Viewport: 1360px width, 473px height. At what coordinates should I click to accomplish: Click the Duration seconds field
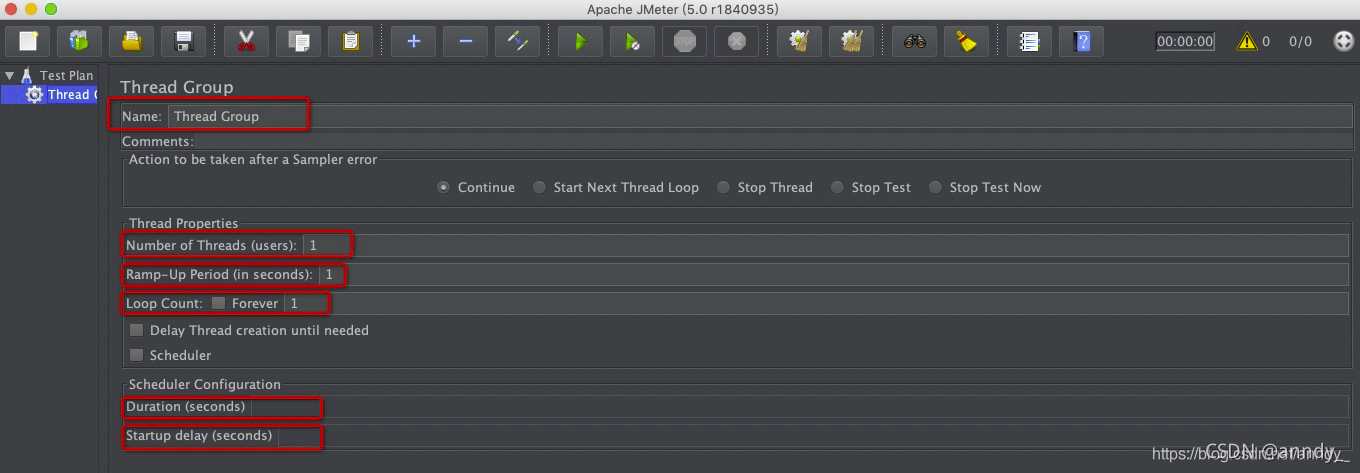point(799,407)
